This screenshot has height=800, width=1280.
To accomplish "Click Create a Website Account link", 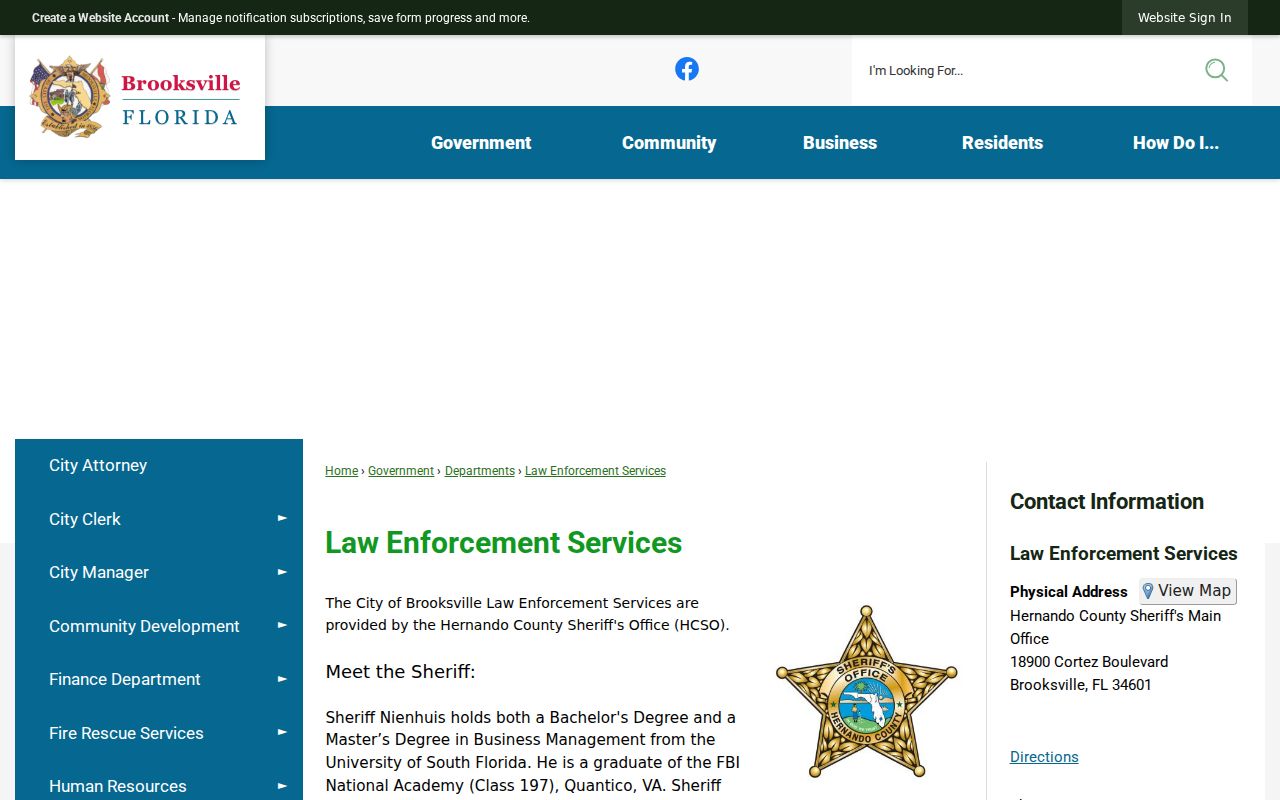I will 100,18.
